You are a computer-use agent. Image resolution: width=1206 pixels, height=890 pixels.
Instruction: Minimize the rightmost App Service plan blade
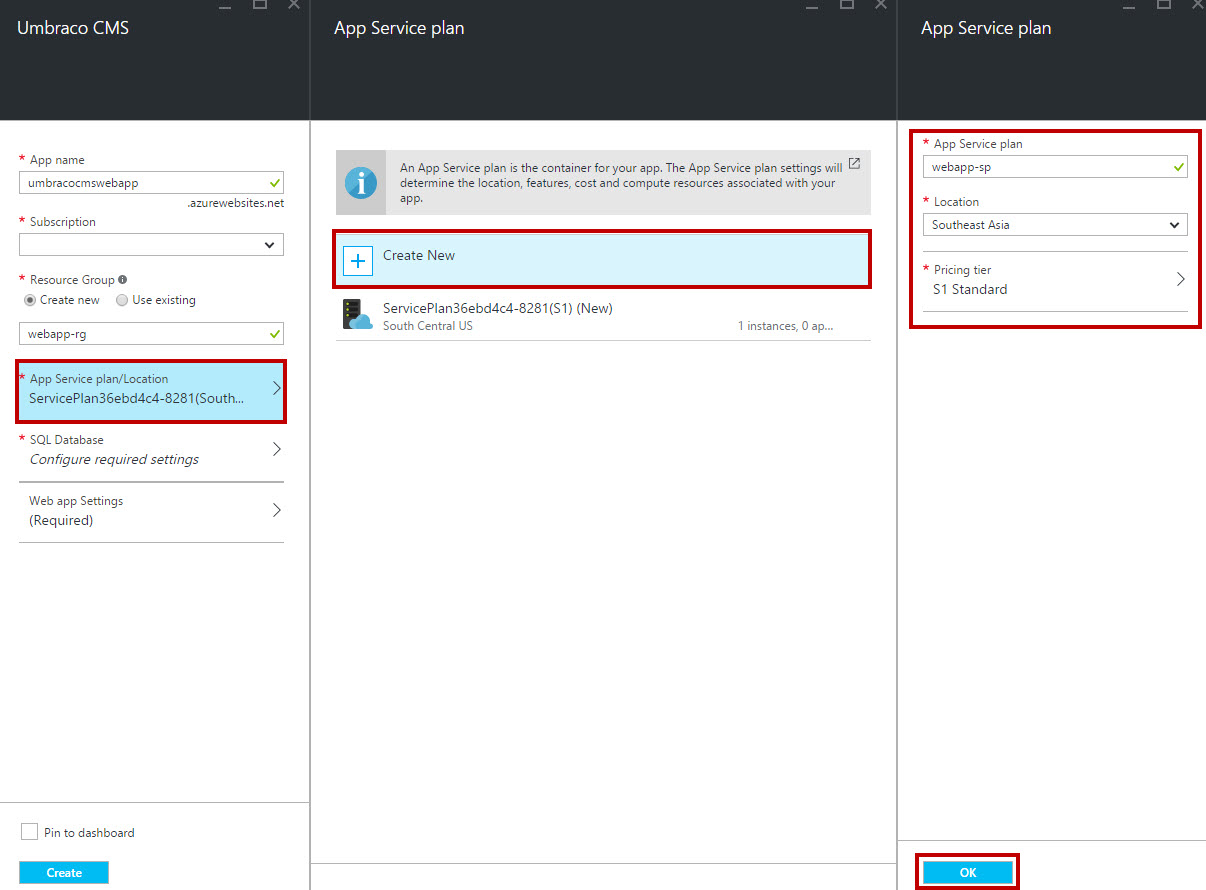1130,5
